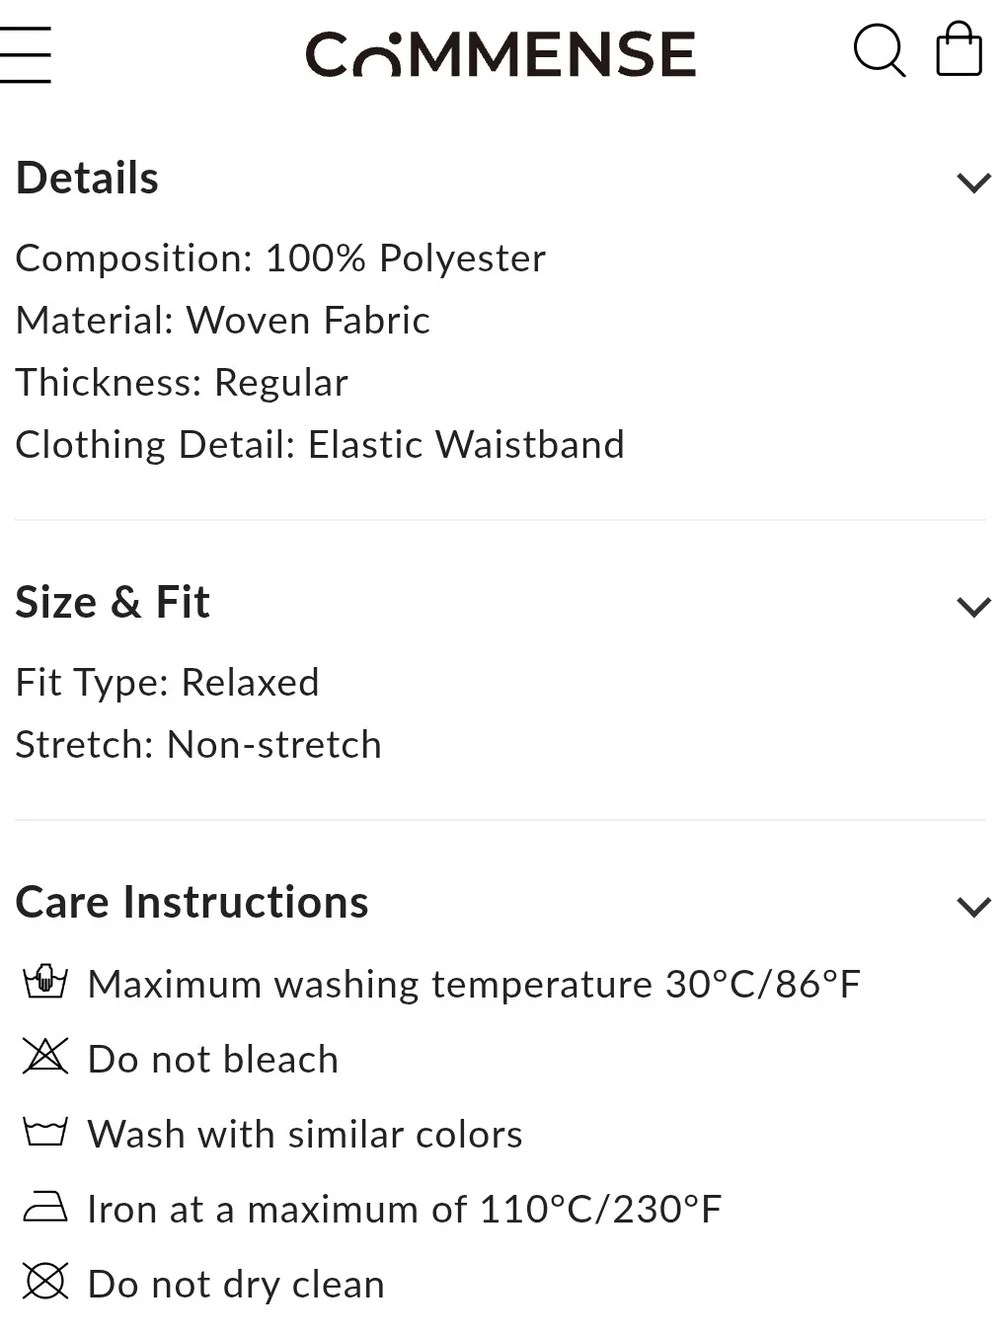Image resolution: width=1000 pixels, height=1333 pixels.
Task: Collapse the Size & Fit chevron
Action: 973,606
